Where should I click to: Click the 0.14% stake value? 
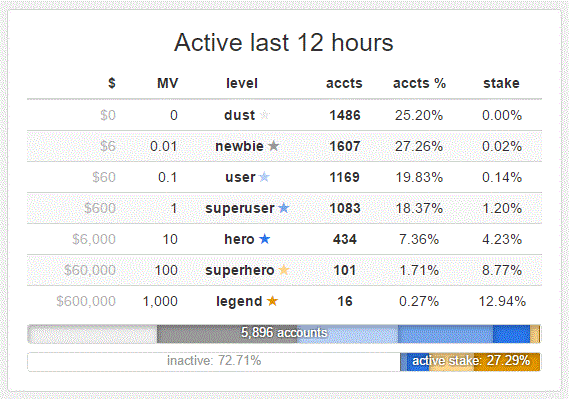502,177
